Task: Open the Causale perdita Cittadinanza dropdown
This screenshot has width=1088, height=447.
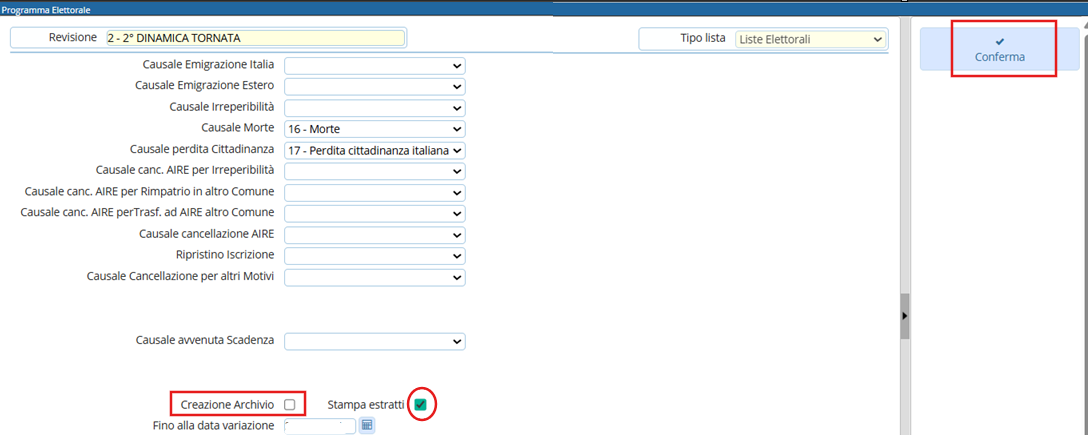Action: [375, 150]
